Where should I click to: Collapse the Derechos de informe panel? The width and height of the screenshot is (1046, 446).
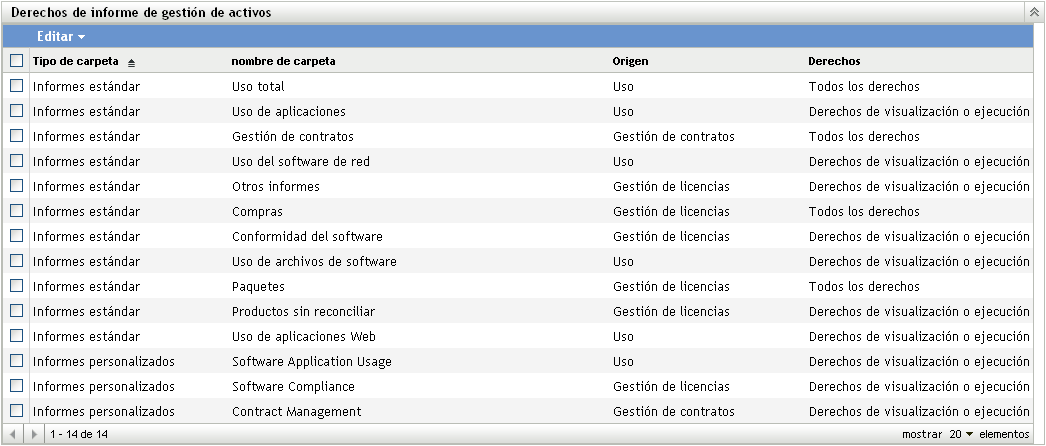pos(1033,13)
